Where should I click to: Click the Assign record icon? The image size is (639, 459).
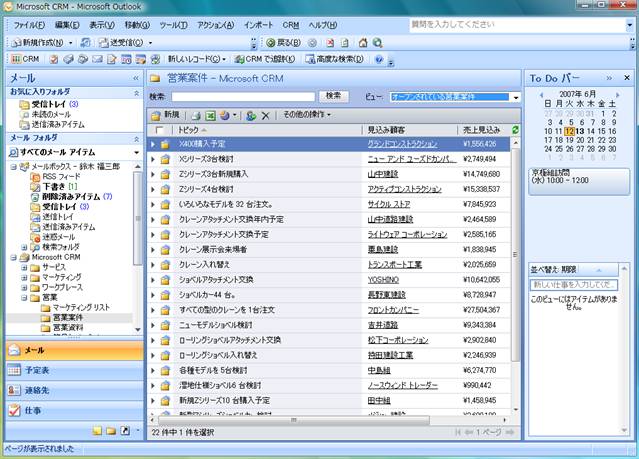[251, 116]
